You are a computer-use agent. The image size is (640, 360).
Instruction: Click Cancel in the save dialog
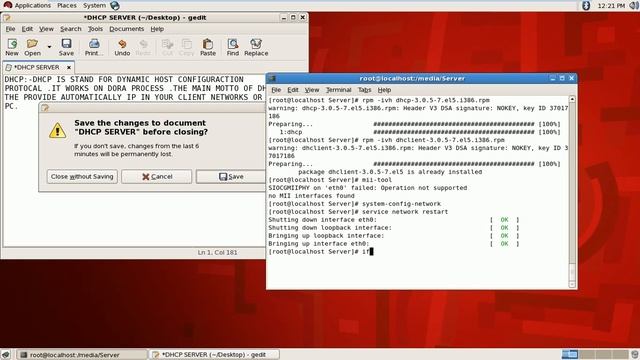tap(157, 176)
